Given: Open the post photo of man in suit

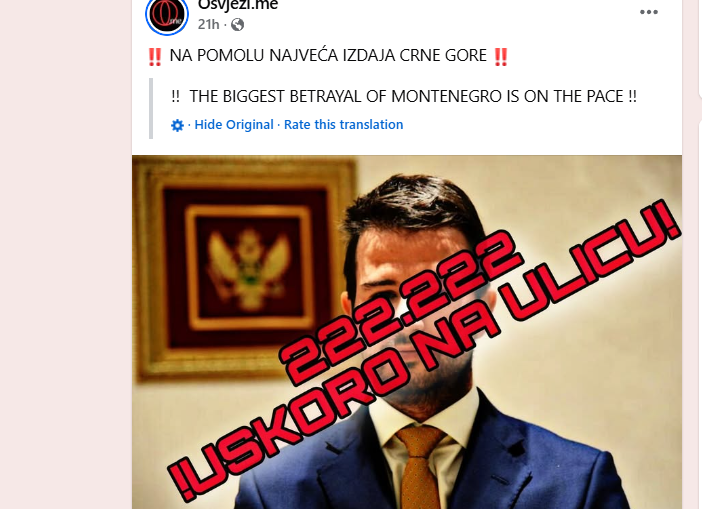Looking at the screenshot, I should tap(407, 332).
